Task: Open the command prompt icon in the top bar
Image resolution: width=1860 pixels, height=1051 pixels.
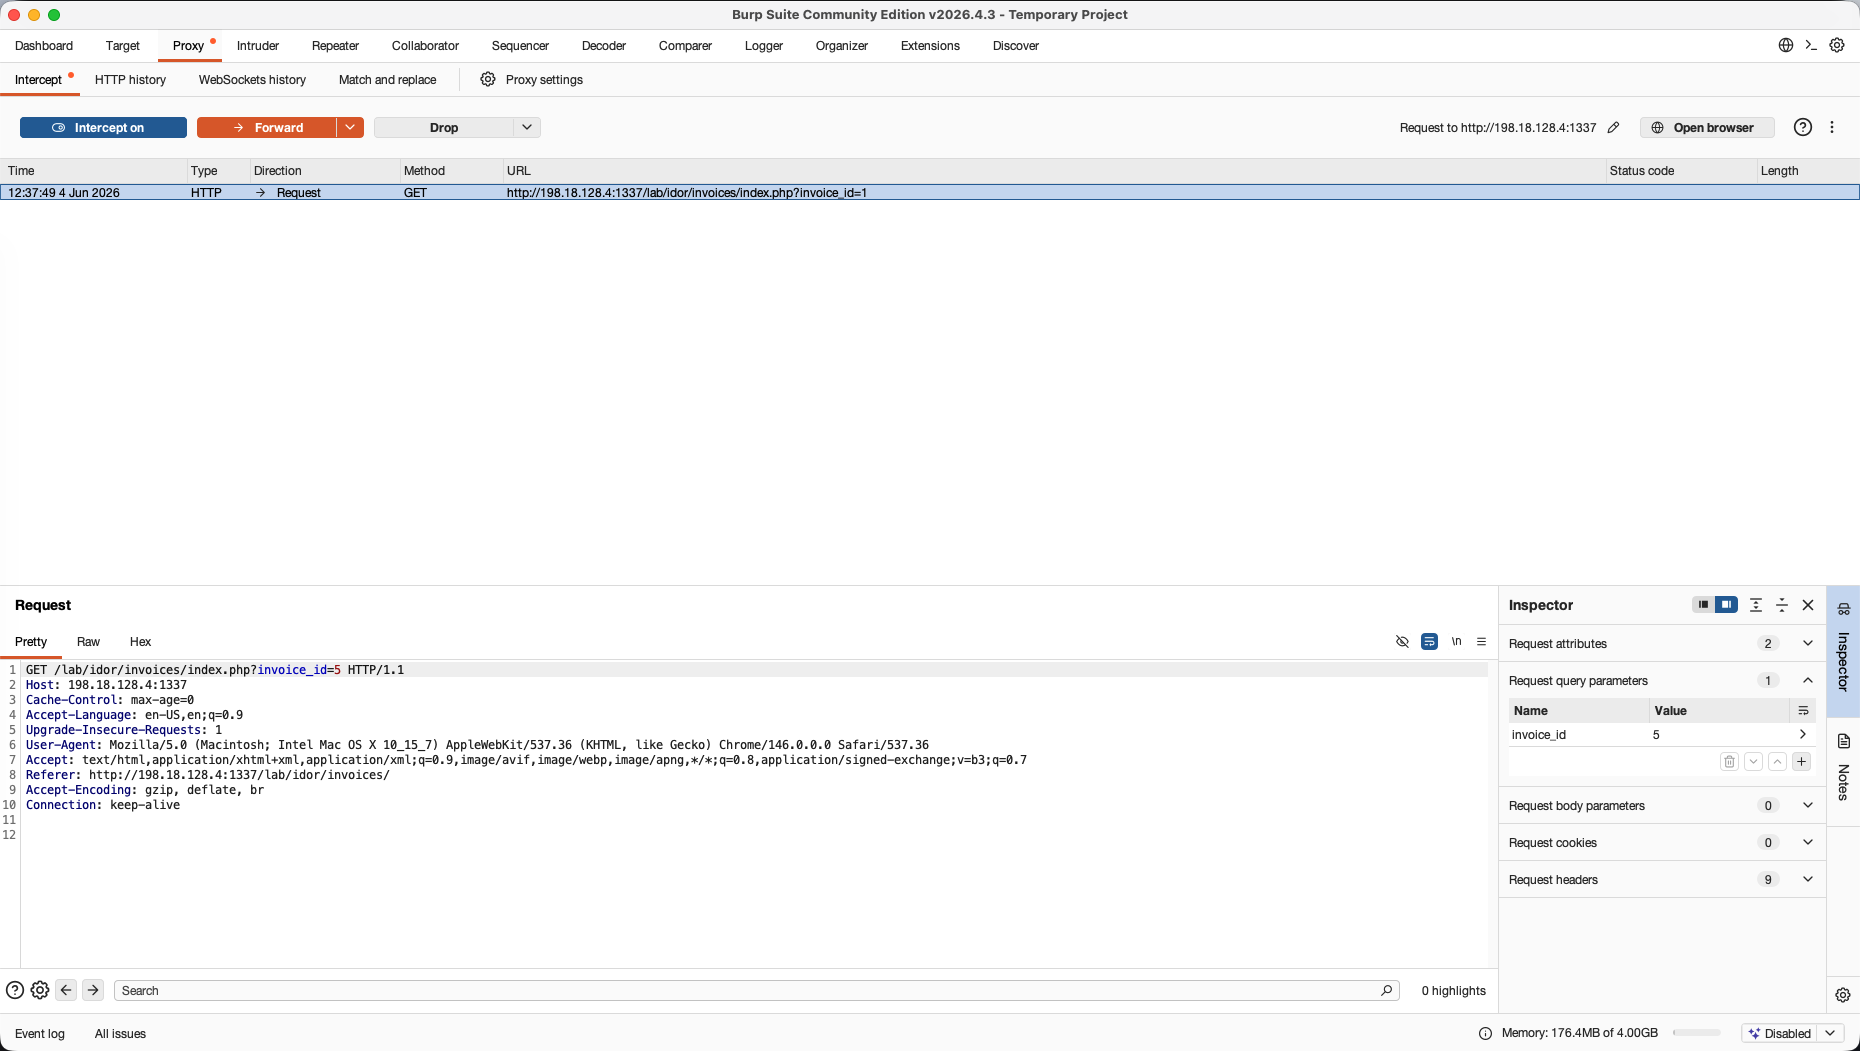Action: [x=1811, y=45]
